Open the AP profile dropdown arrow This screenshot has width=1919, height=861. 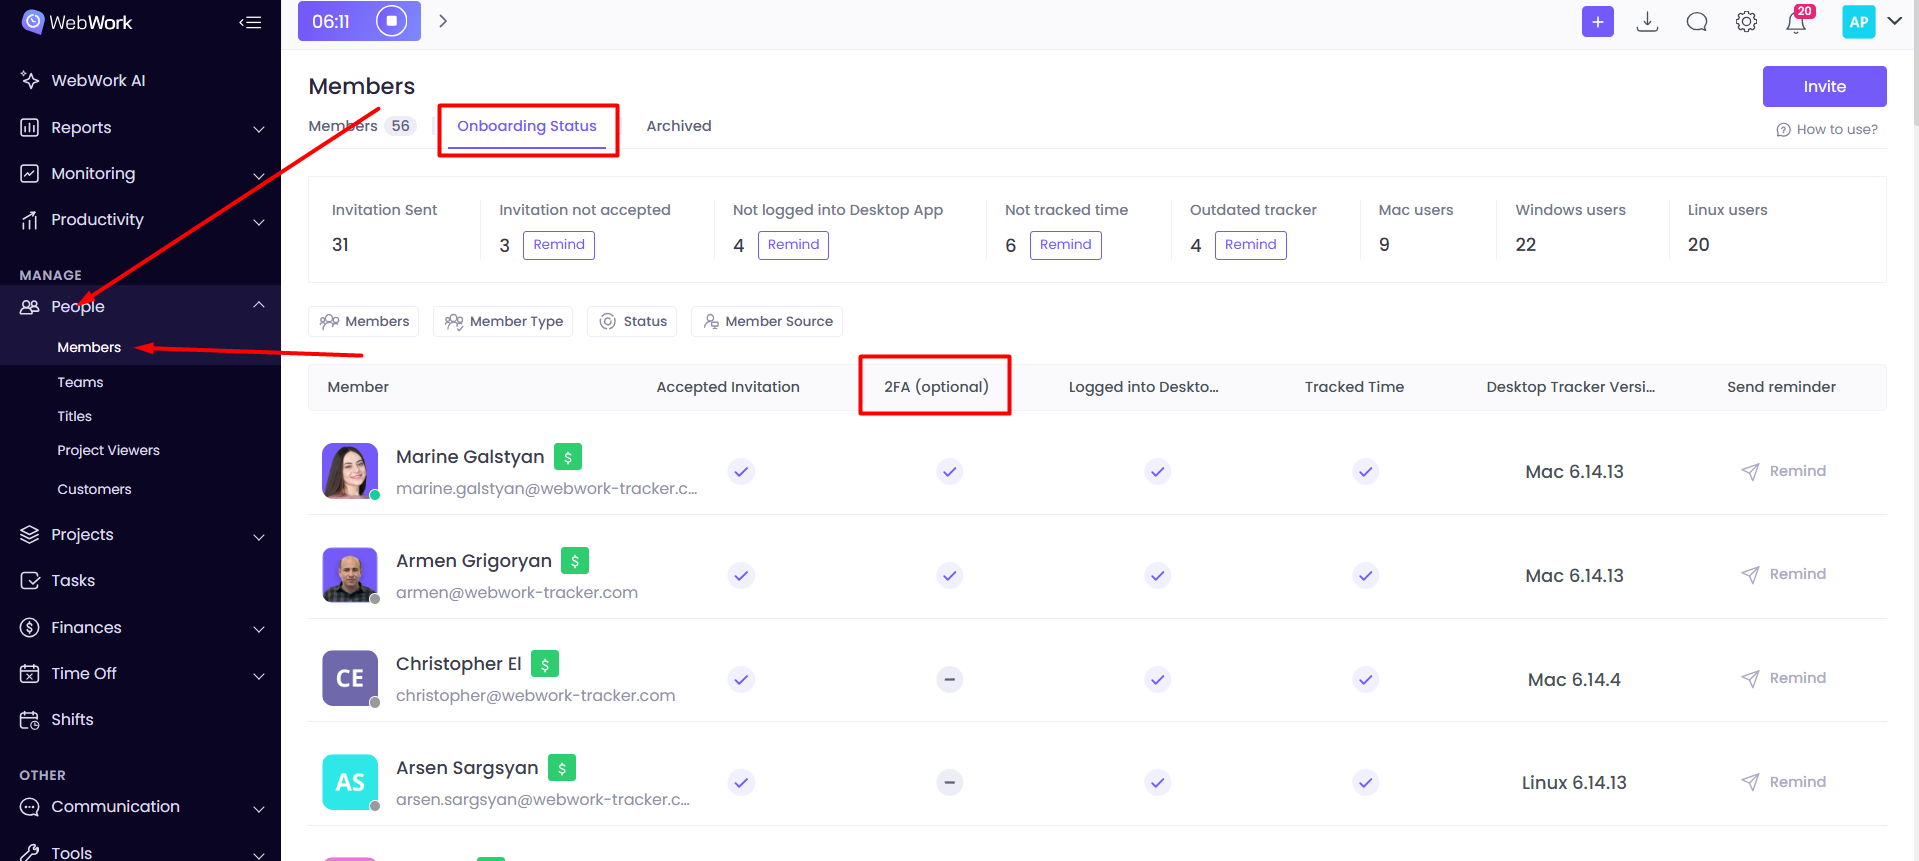(1894, 21)
